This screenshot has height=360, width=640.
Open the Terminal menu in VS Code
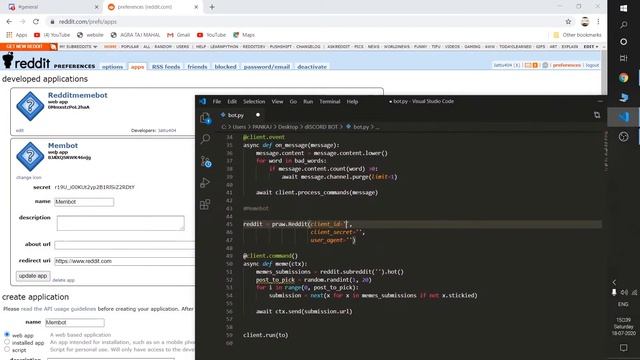pos(329,101)
